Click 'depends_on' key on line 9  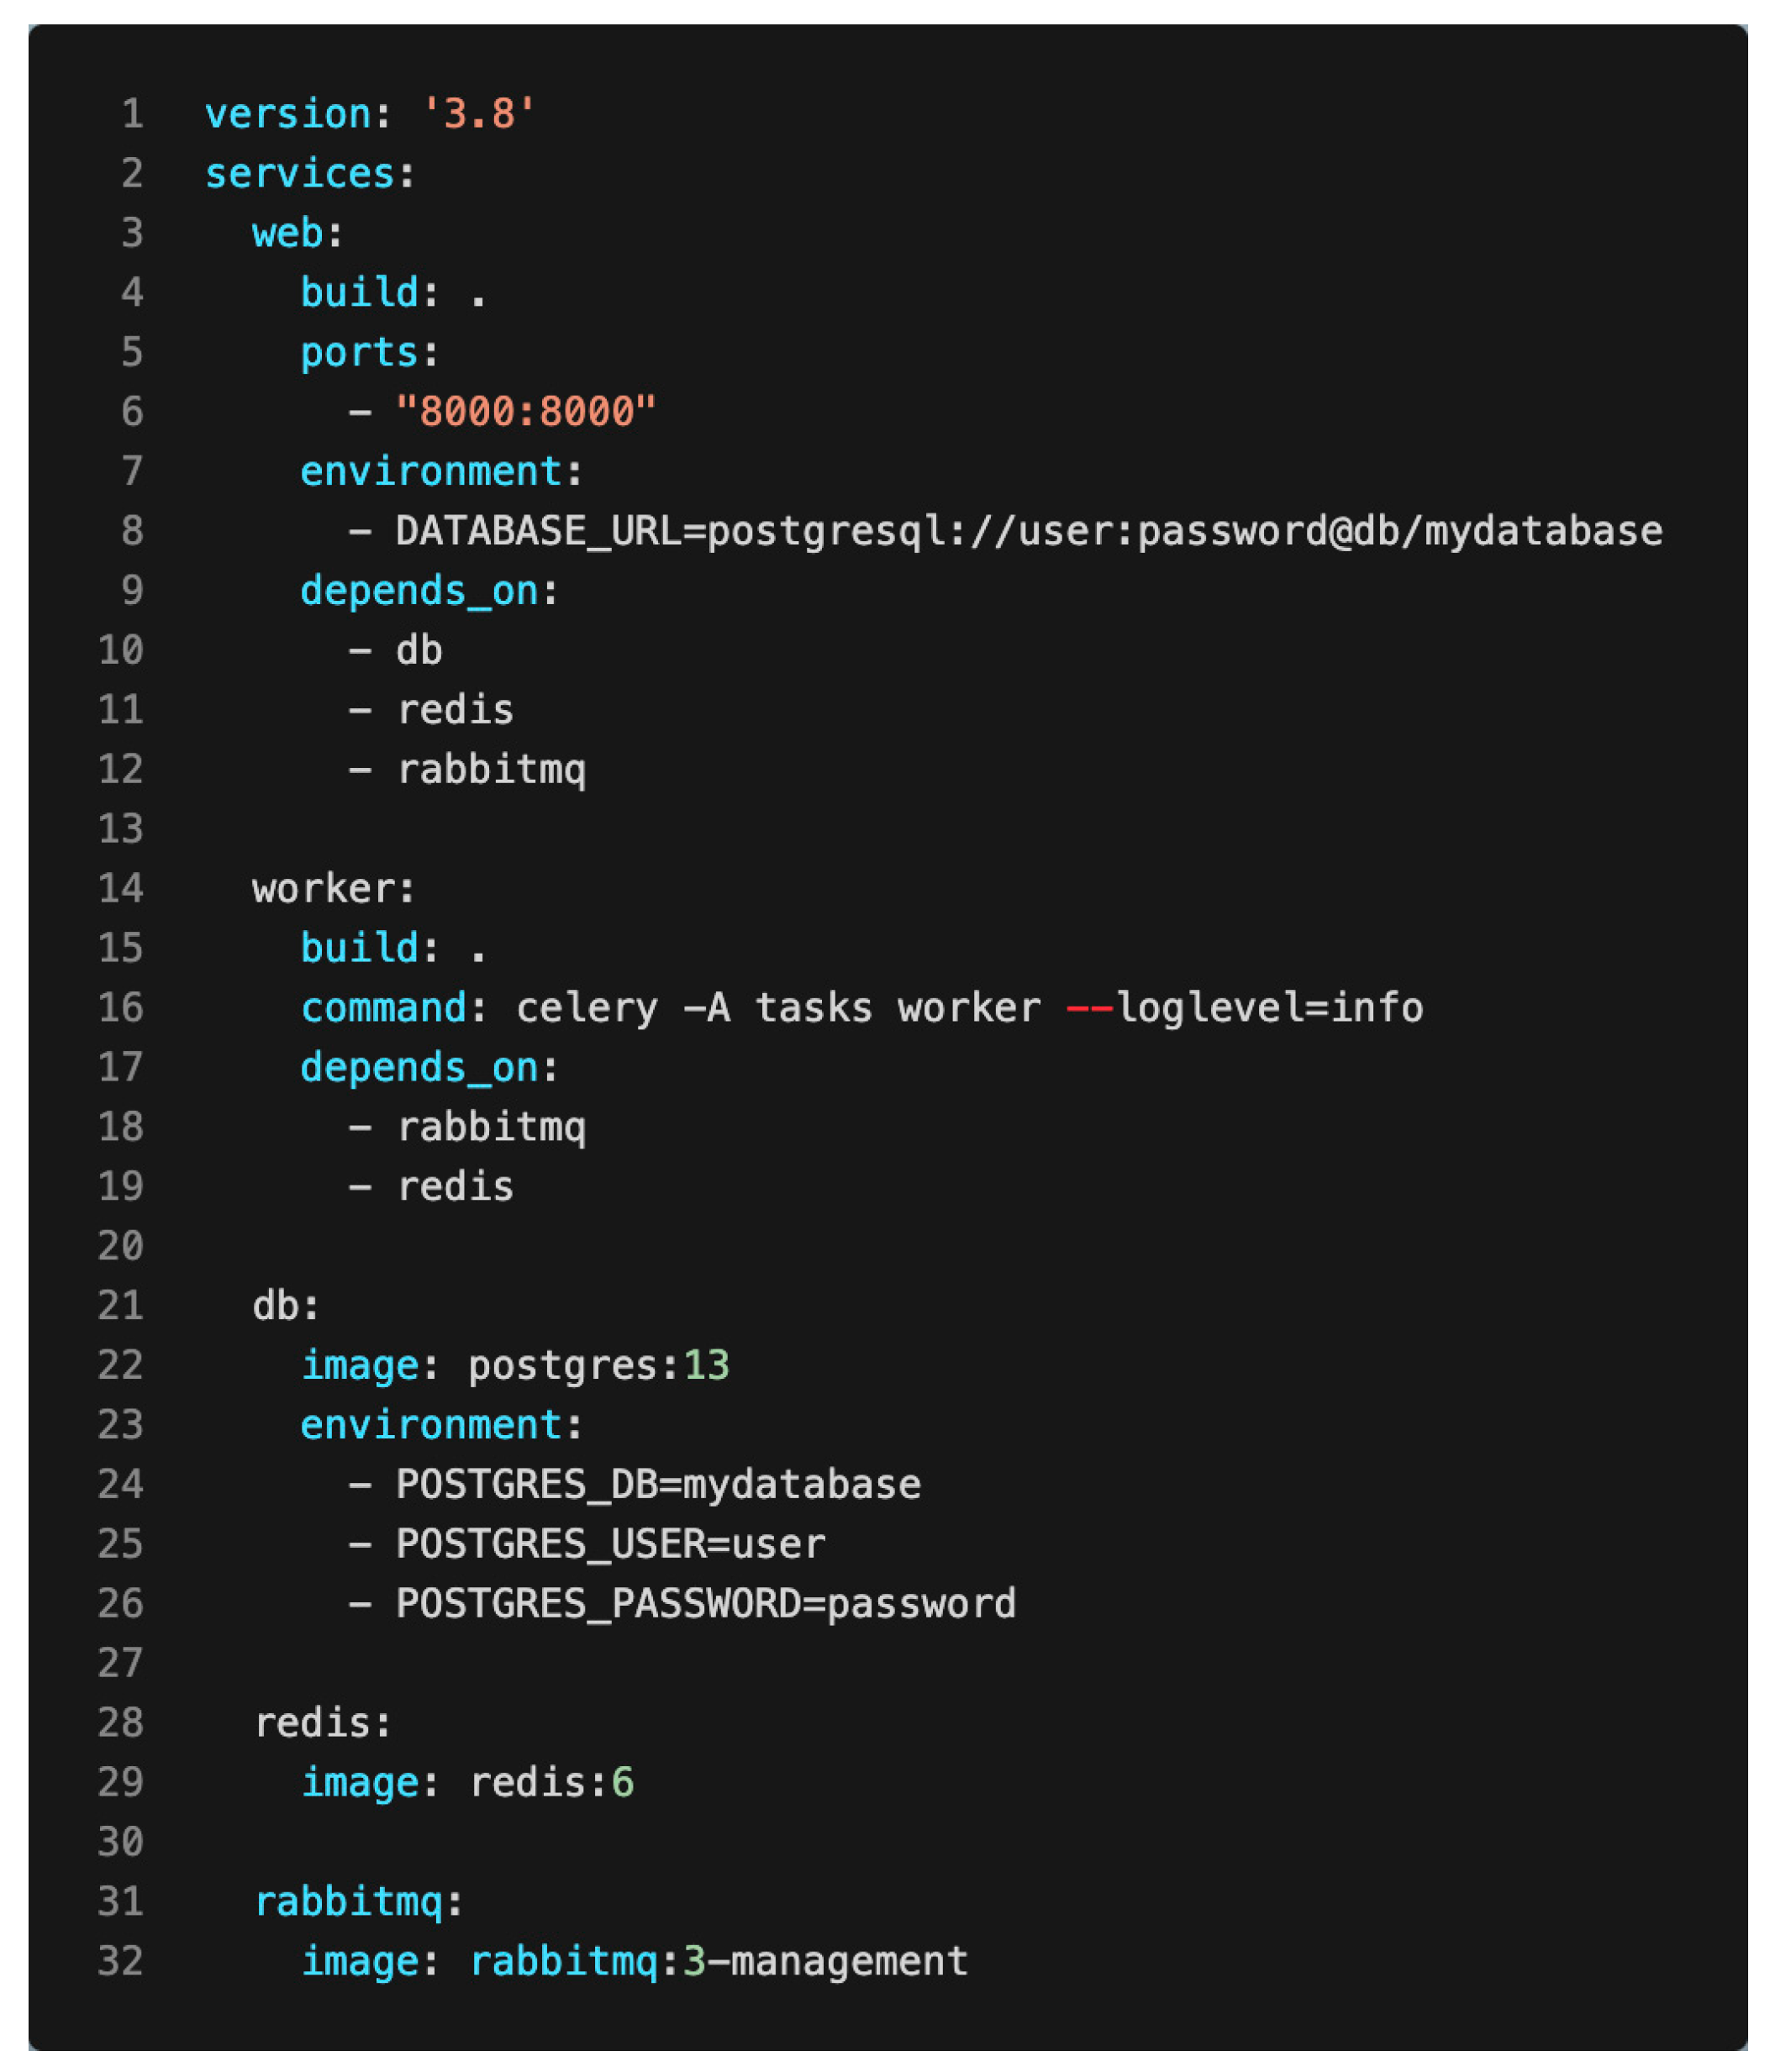pyautogui.click(x=419, y=591)
